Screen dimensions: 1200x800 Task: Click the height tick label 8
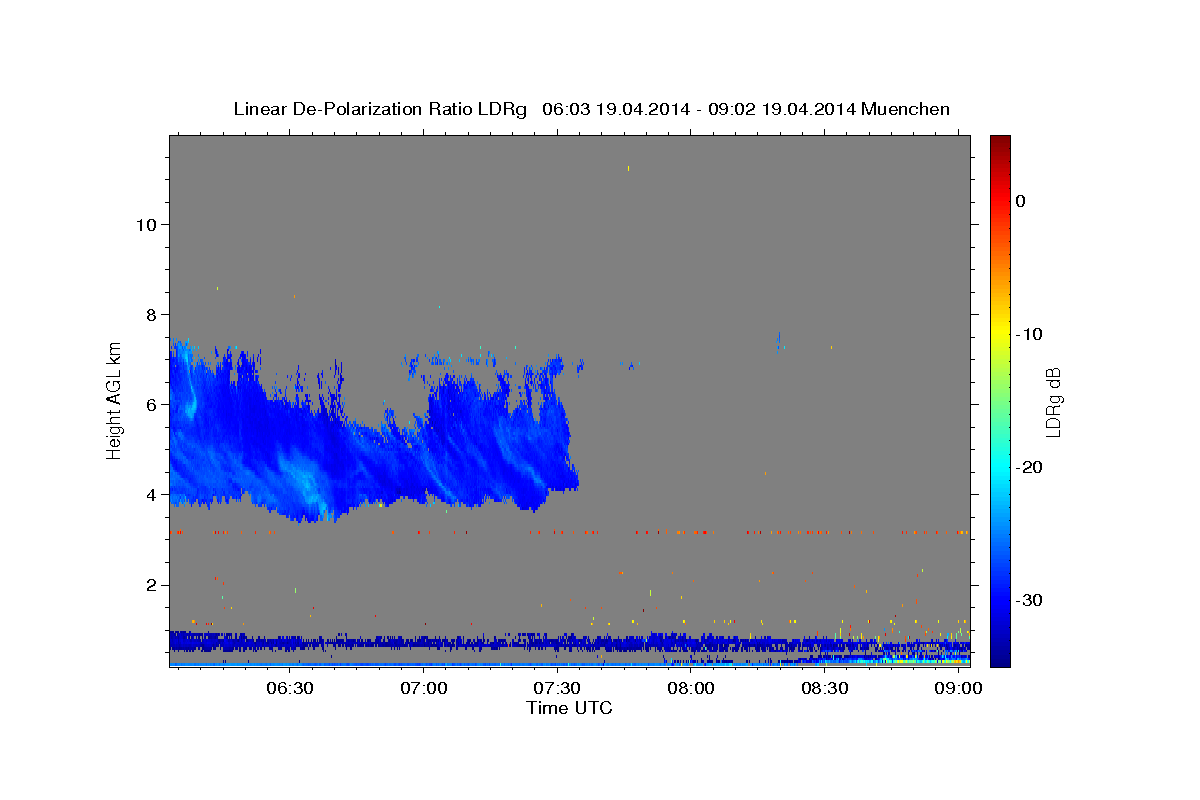point(150,314)
